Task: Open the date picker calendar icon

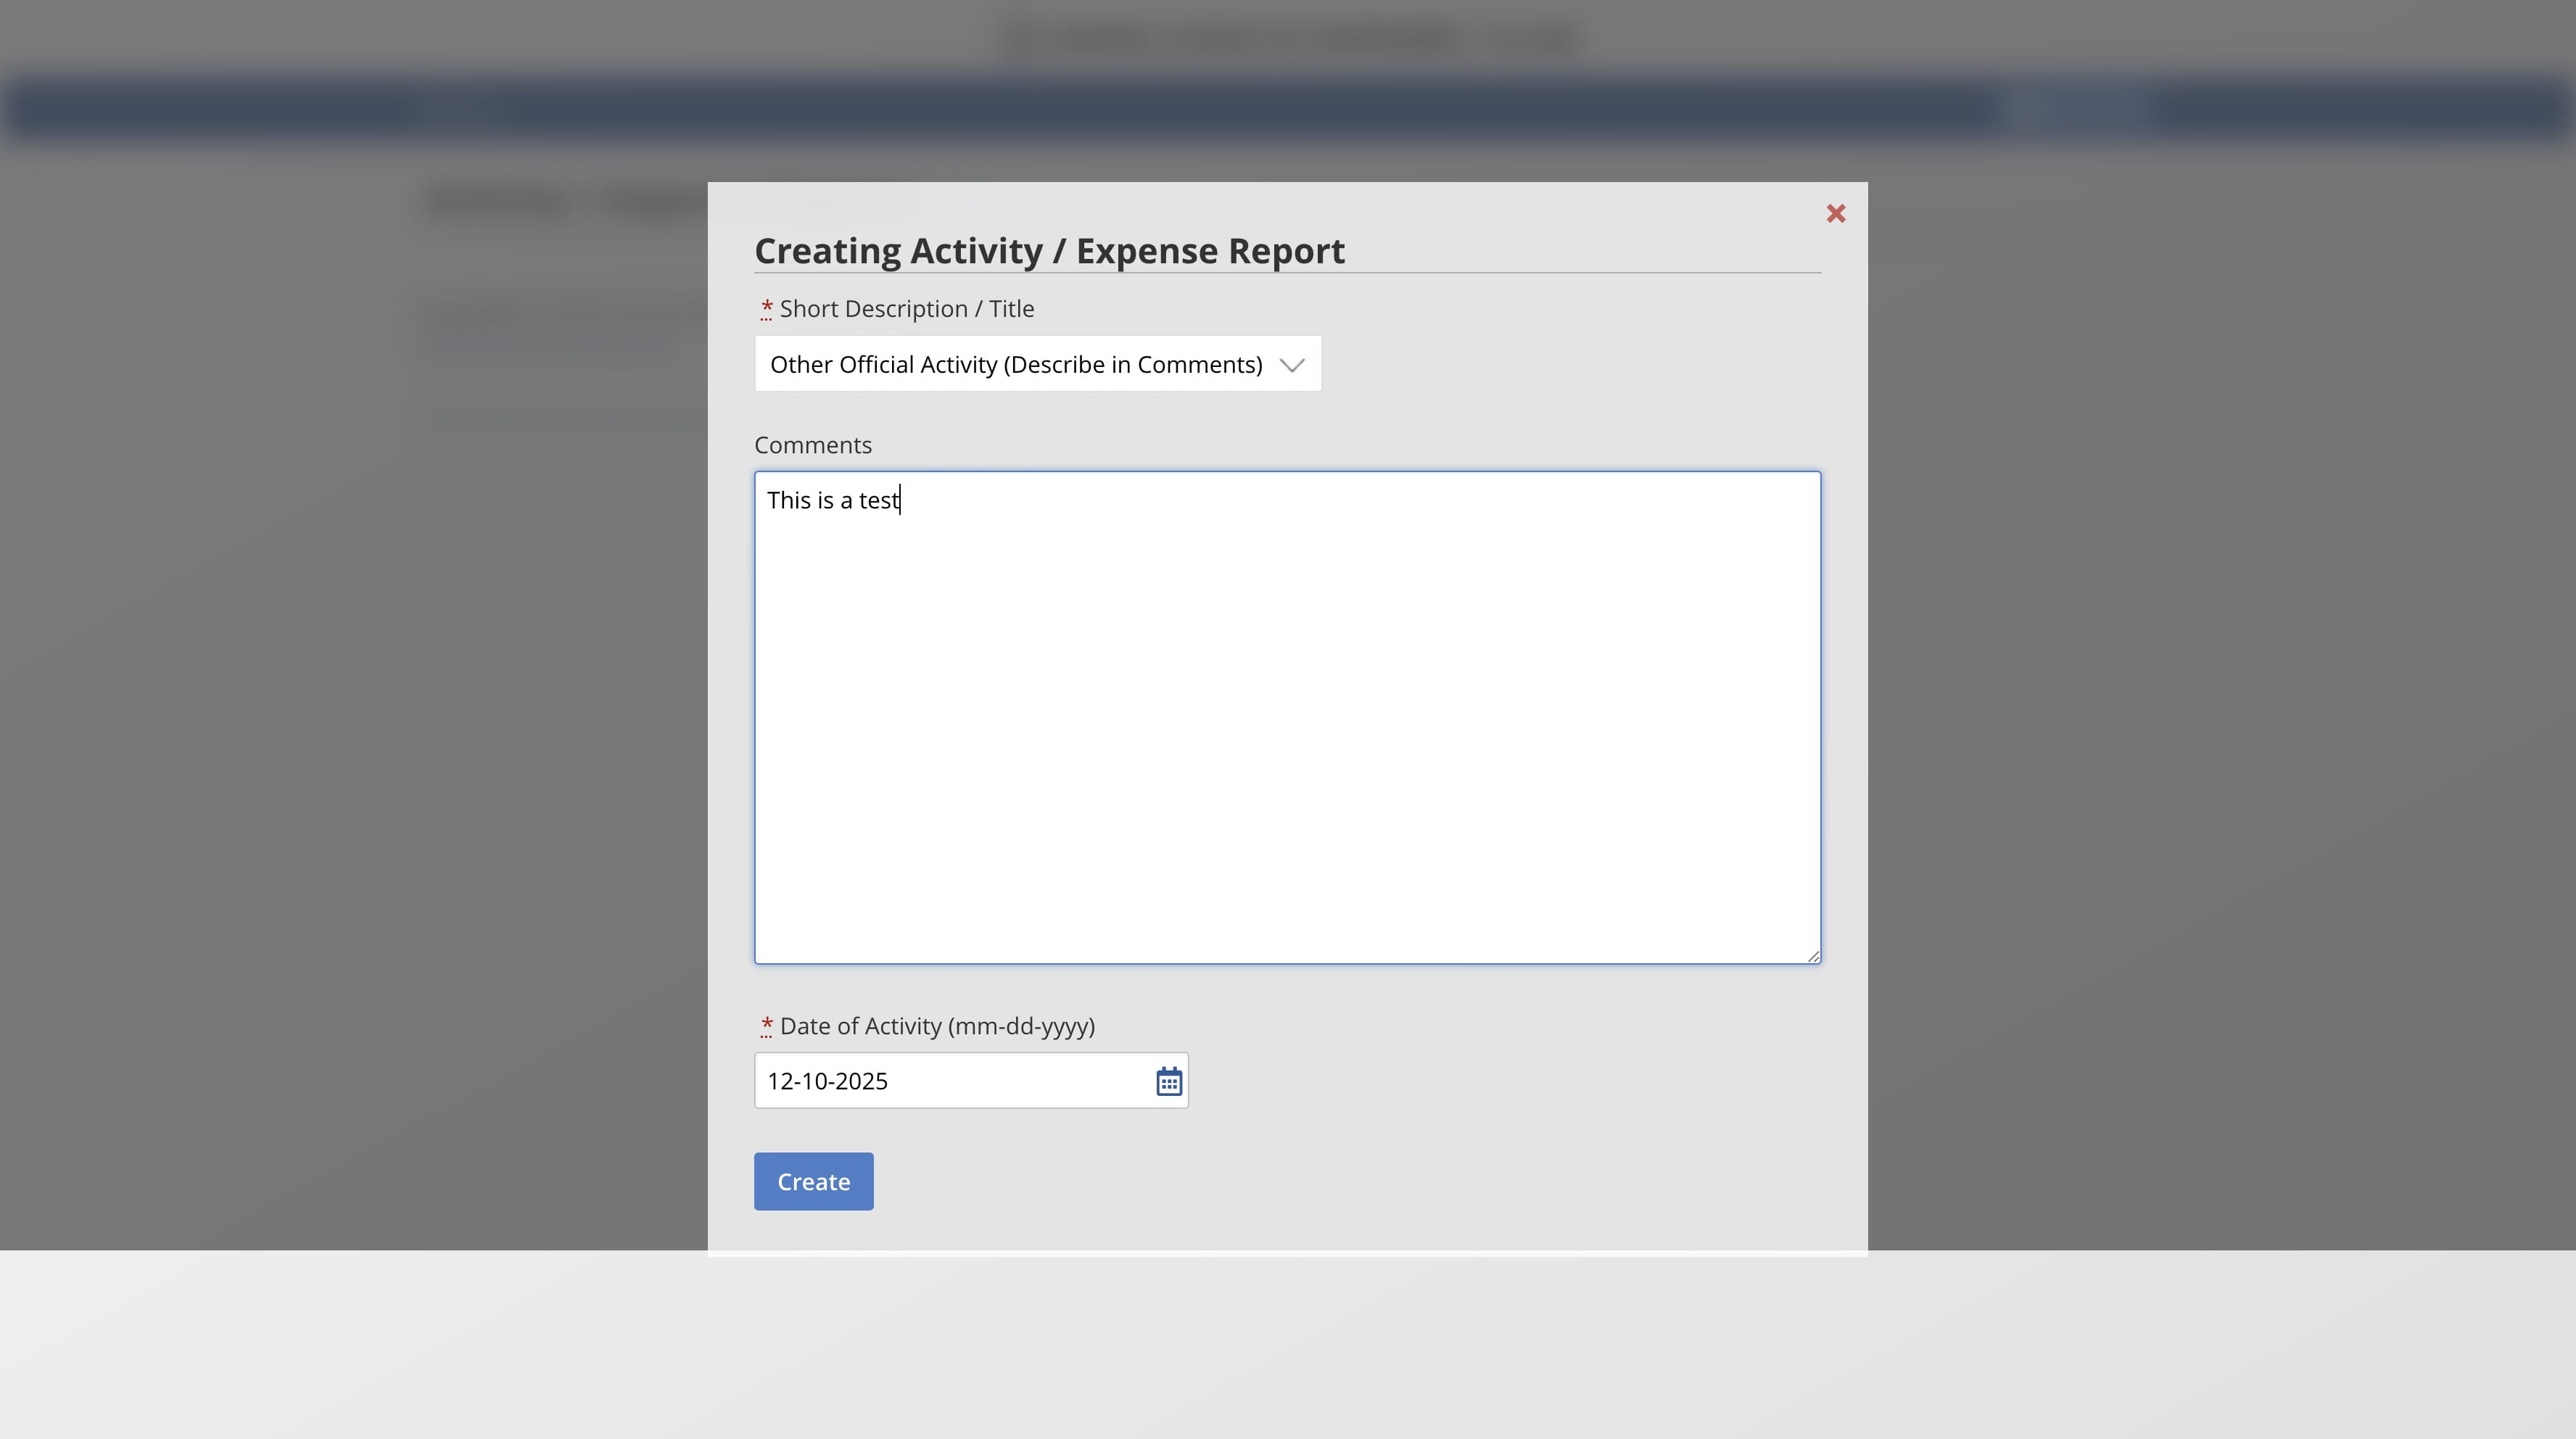Action: [1168, 1081]
